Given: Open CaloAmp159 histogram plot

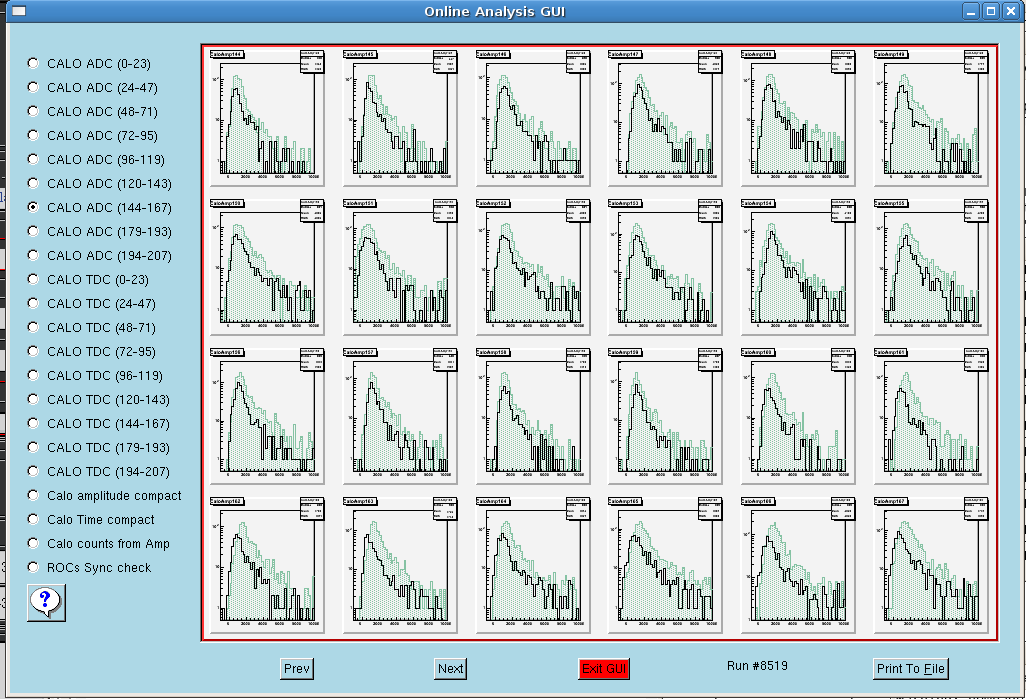Looking at the screenshot, I should point(665,416).
